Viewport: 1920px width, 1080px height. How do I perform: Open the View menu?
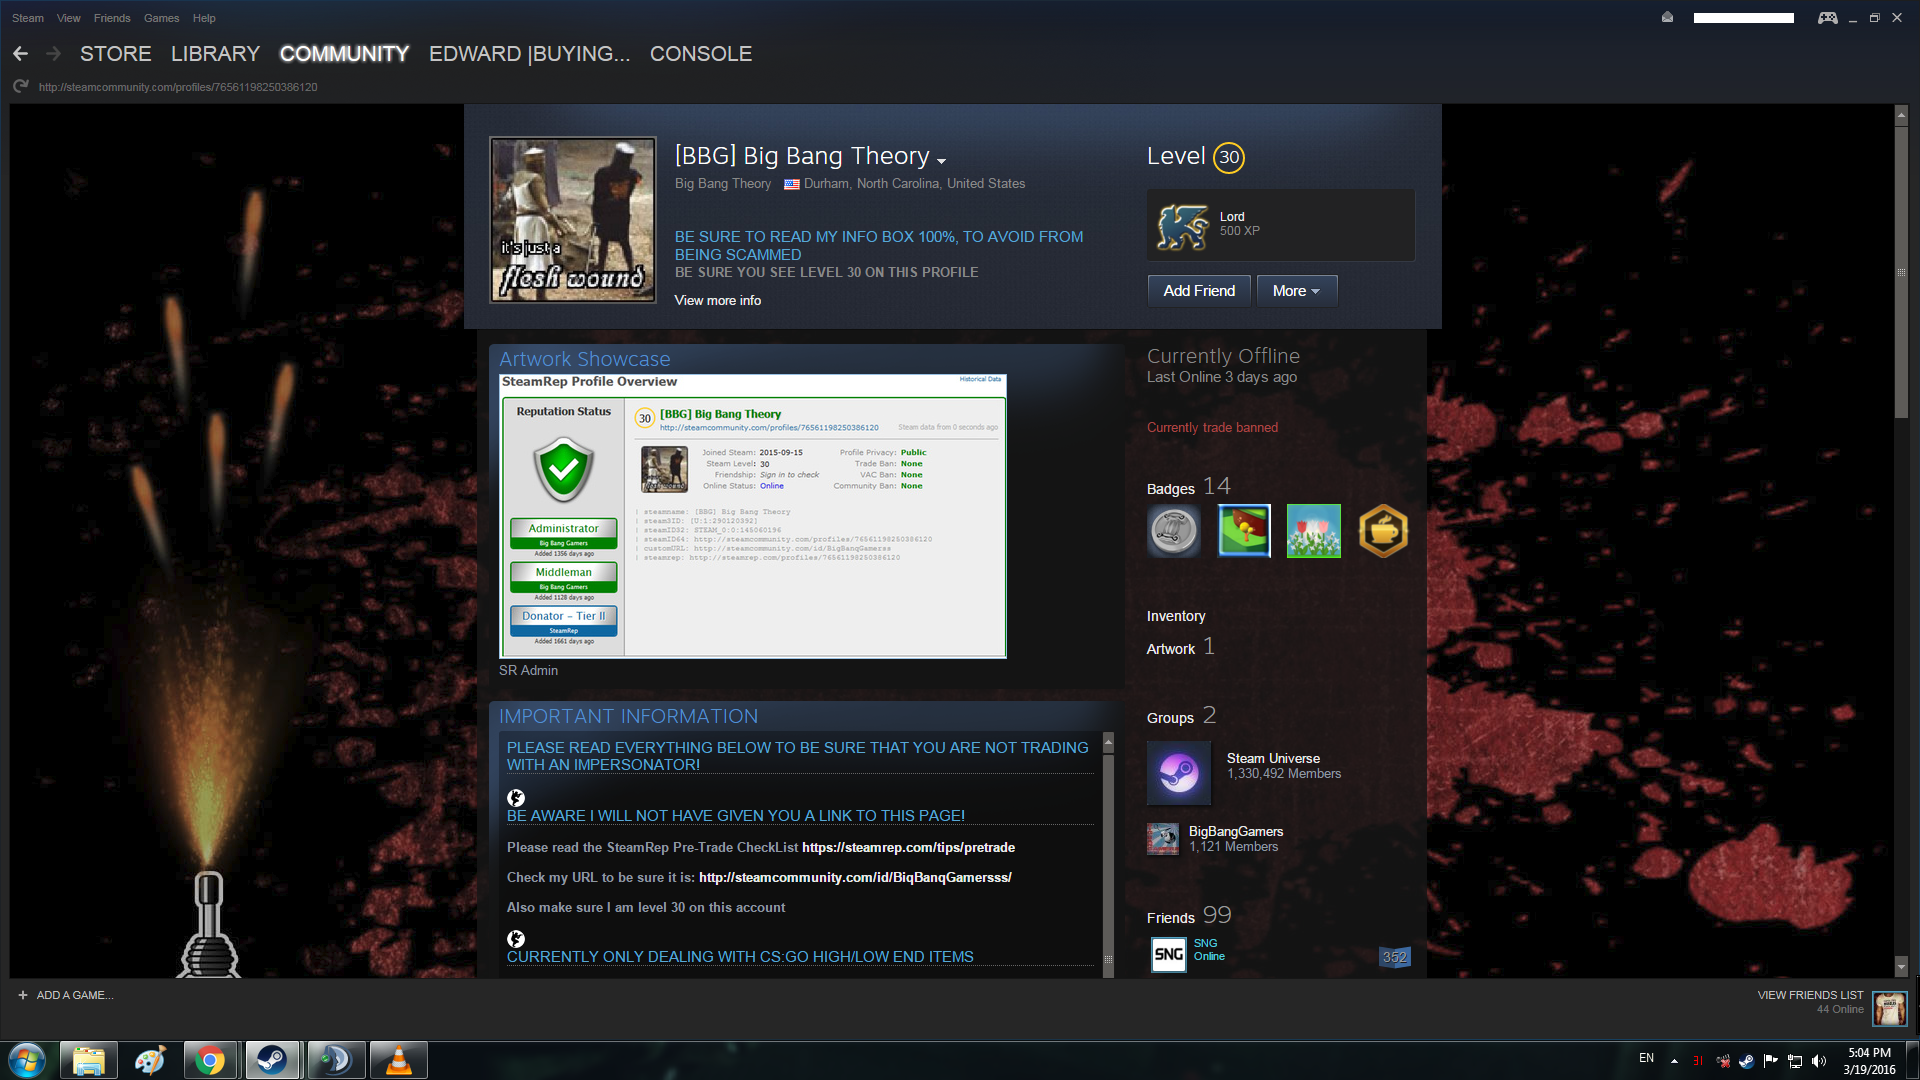69,18
